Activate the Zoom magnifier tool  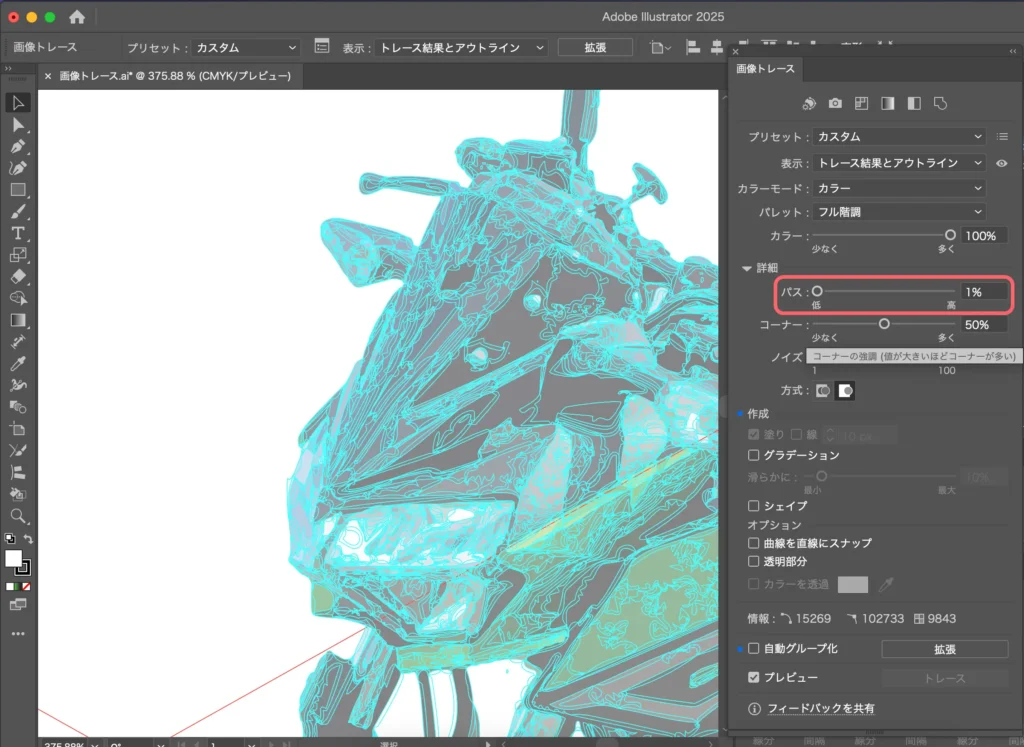[18, 516]
